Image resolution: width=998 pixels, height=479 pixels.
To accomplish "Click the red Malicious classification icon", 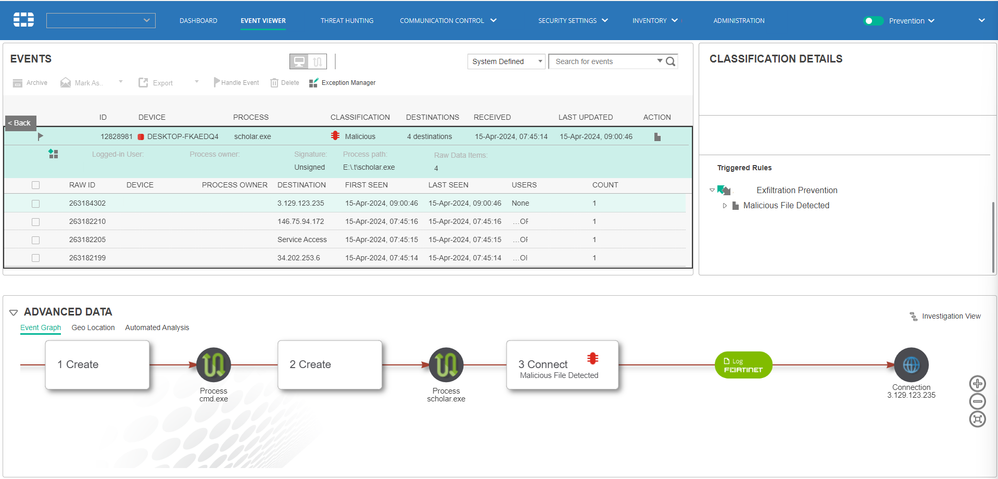I will (335, 136).
